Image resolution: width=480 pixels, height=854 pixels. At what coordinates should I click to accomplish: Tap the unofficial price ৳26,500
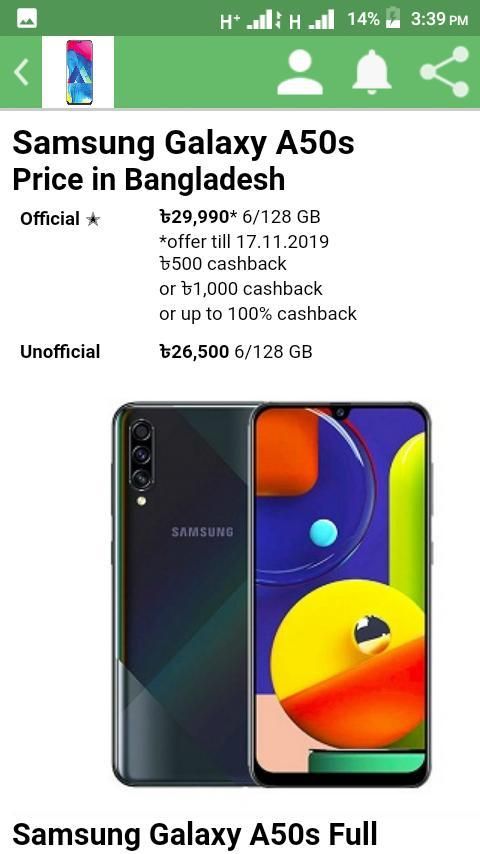pos(194,351)
